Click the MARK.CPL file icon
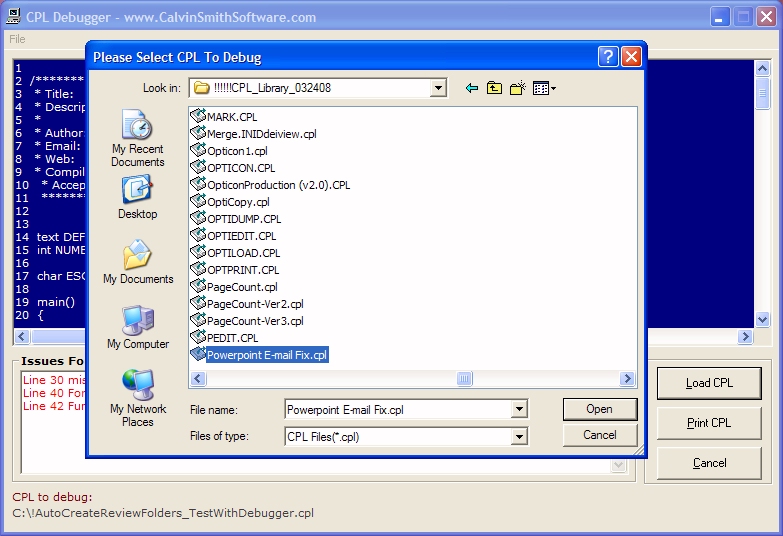The image size is (783, 536). point(198,116)
